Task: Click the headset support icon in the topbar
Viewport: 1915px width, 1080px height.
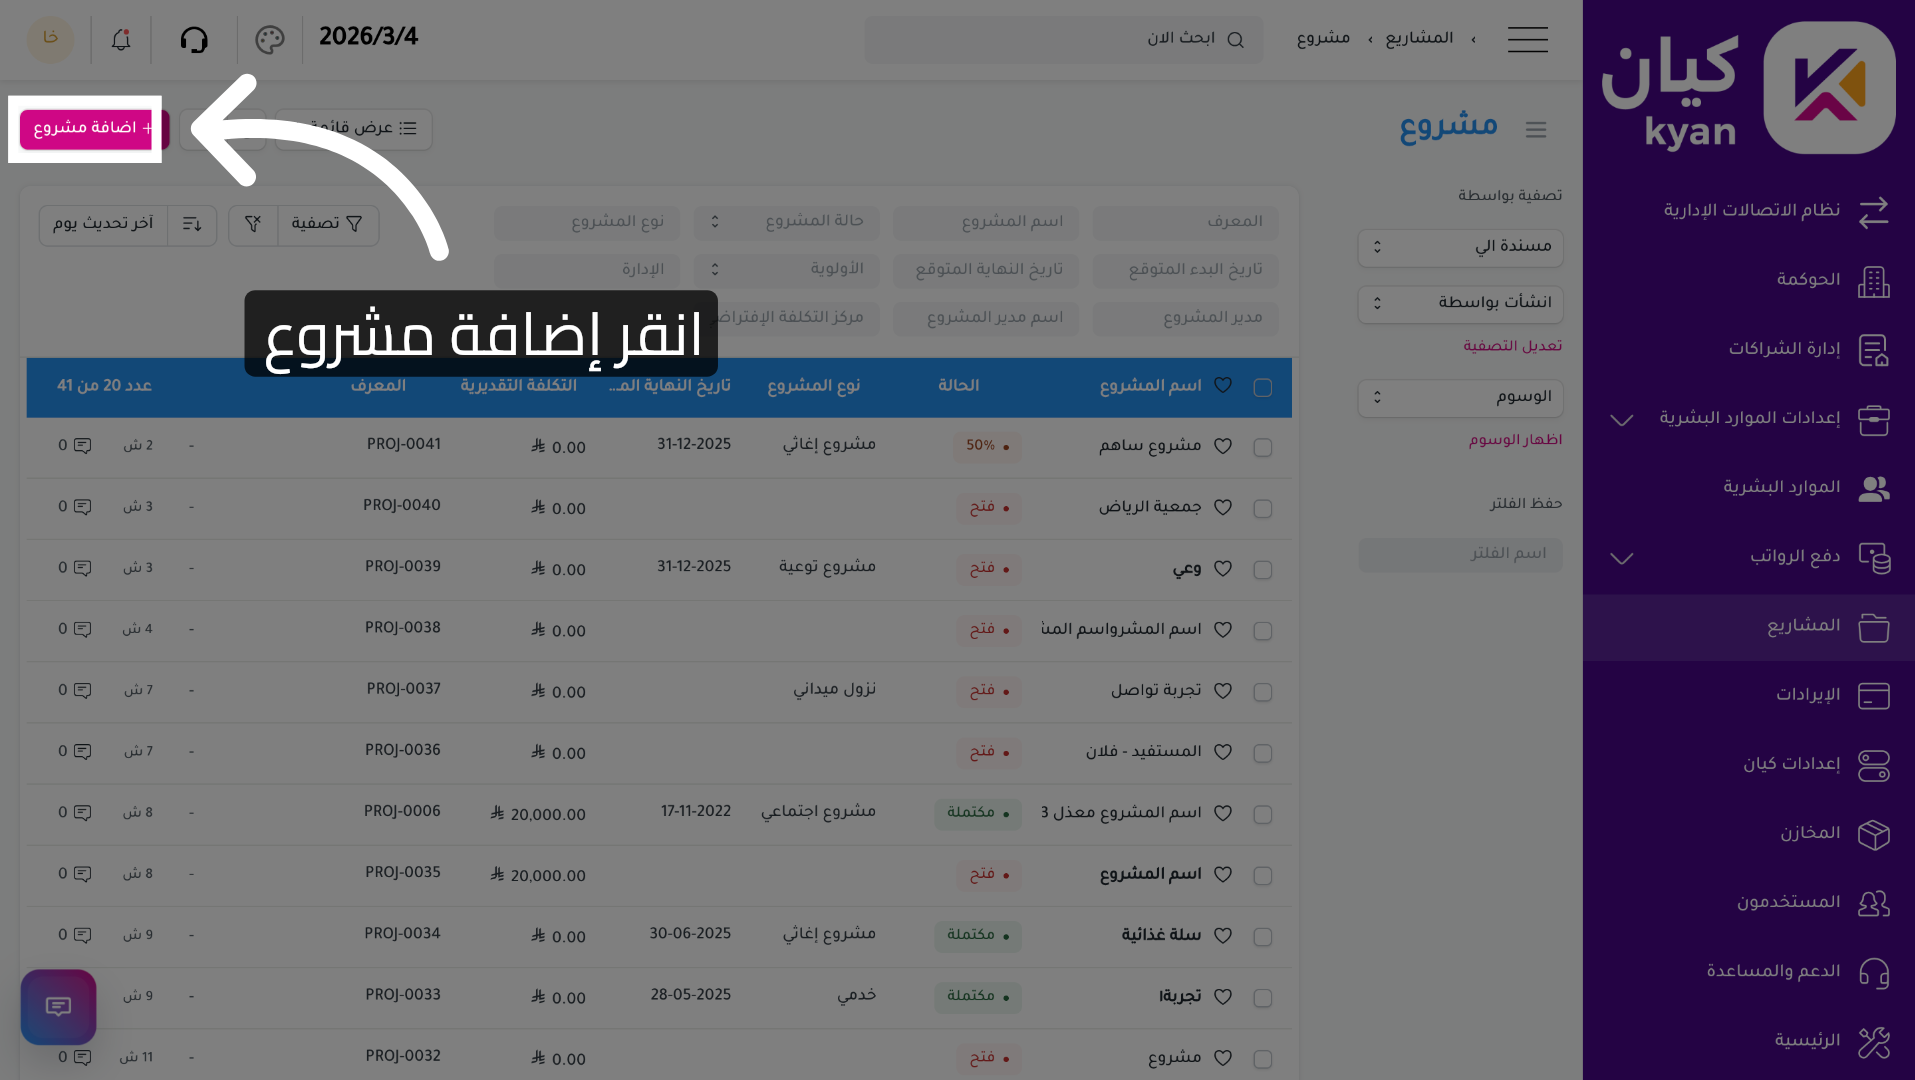Action: tap(194, 39)
